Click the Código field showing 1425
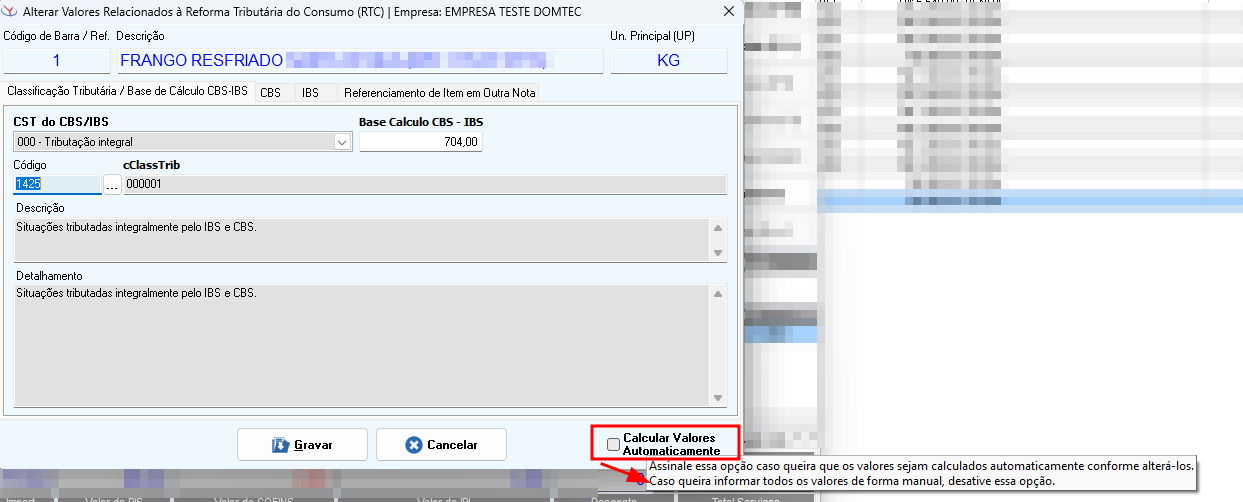The width and height of the screenshot is (1243, 502). 57,184
